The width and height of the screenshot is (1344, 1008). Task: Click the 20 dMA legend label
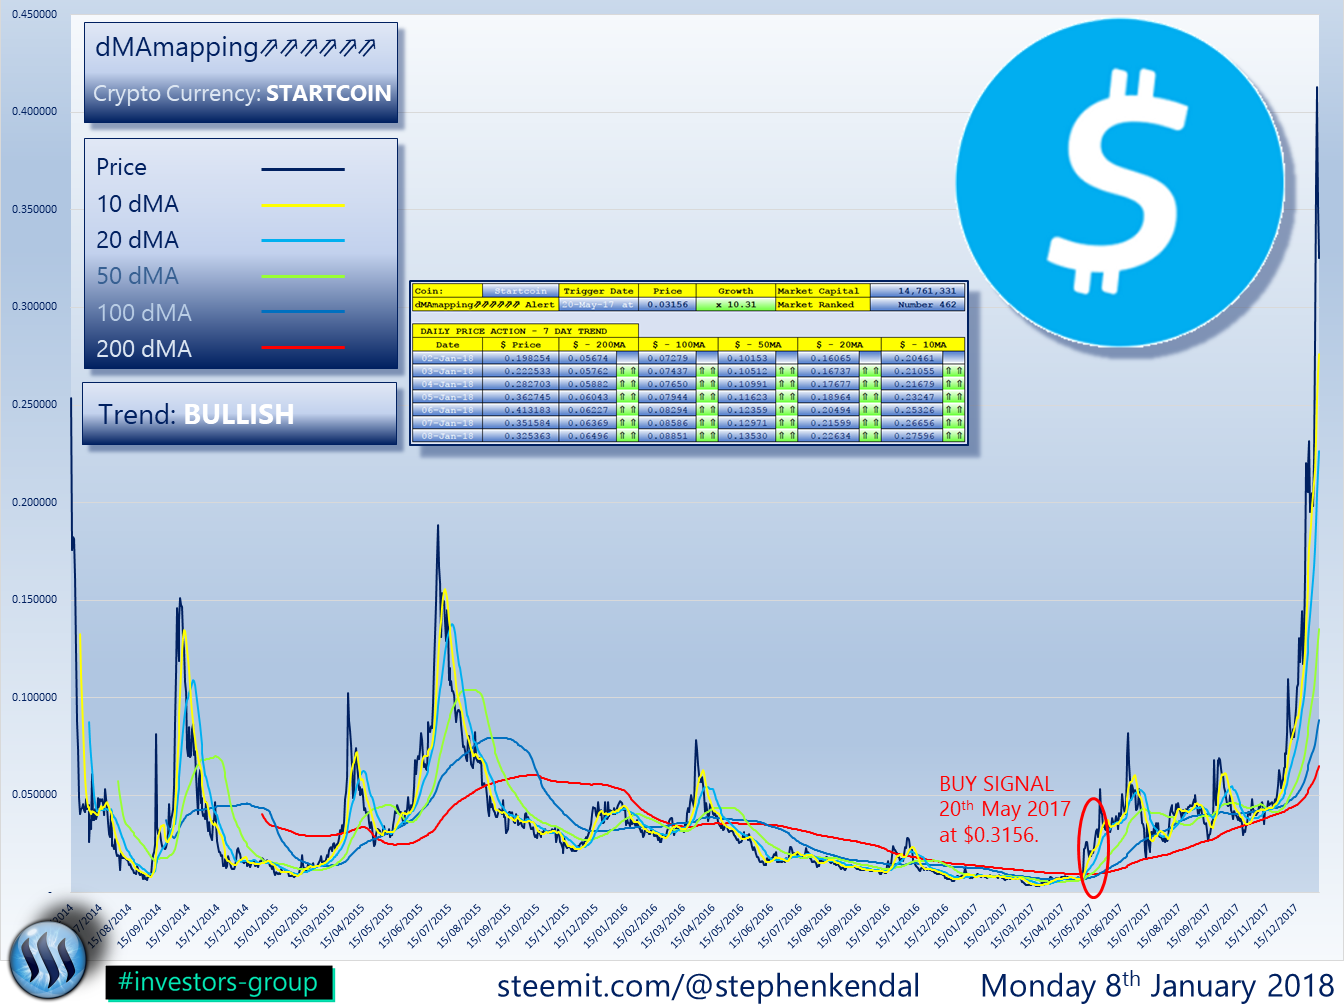coord(138,240)
